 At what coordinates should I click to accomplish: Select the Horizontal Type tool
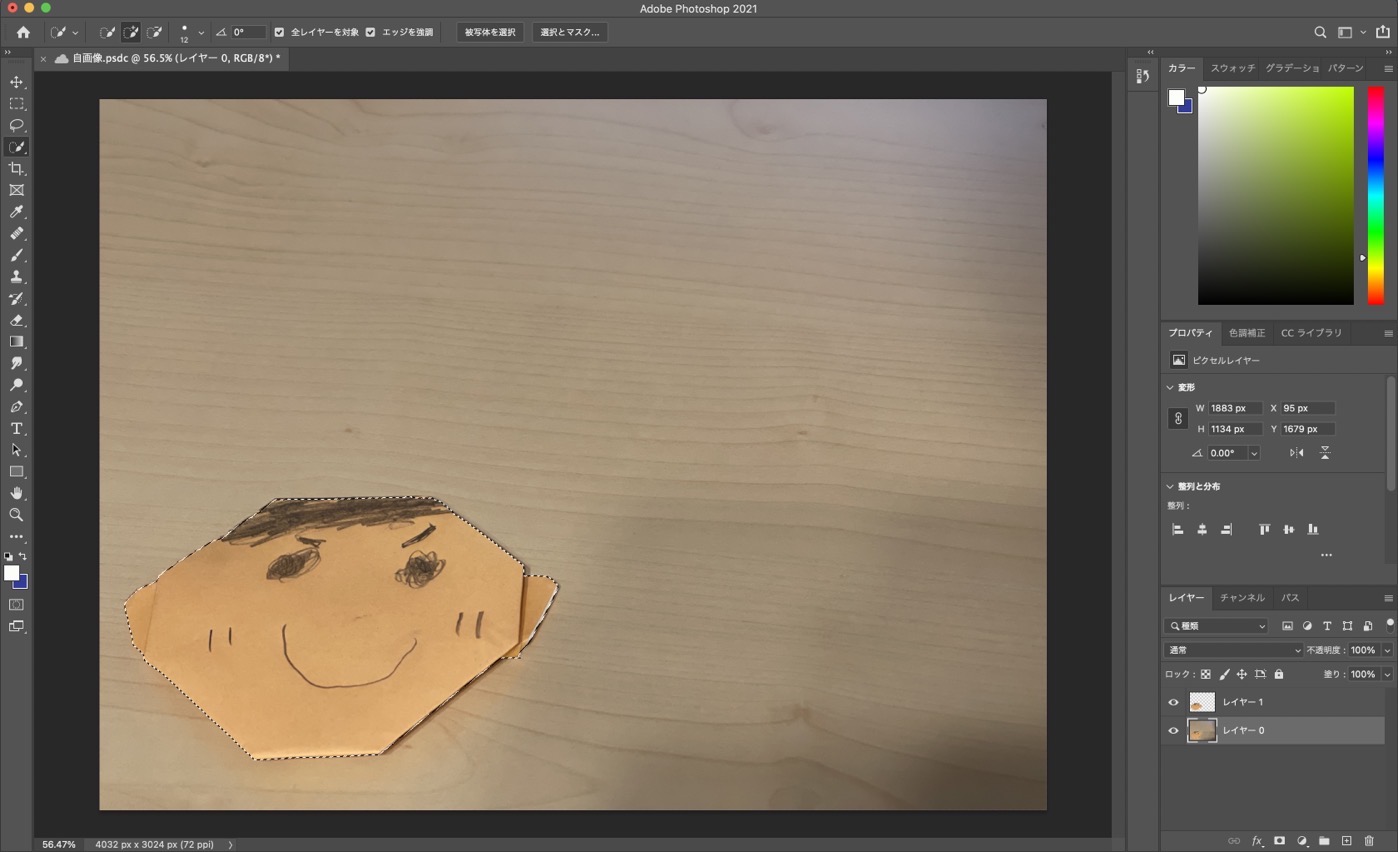tap(16, 429)
